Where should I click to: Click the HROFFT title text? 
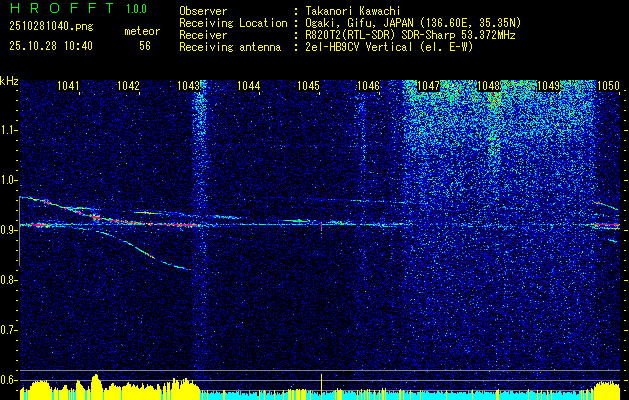61,8
